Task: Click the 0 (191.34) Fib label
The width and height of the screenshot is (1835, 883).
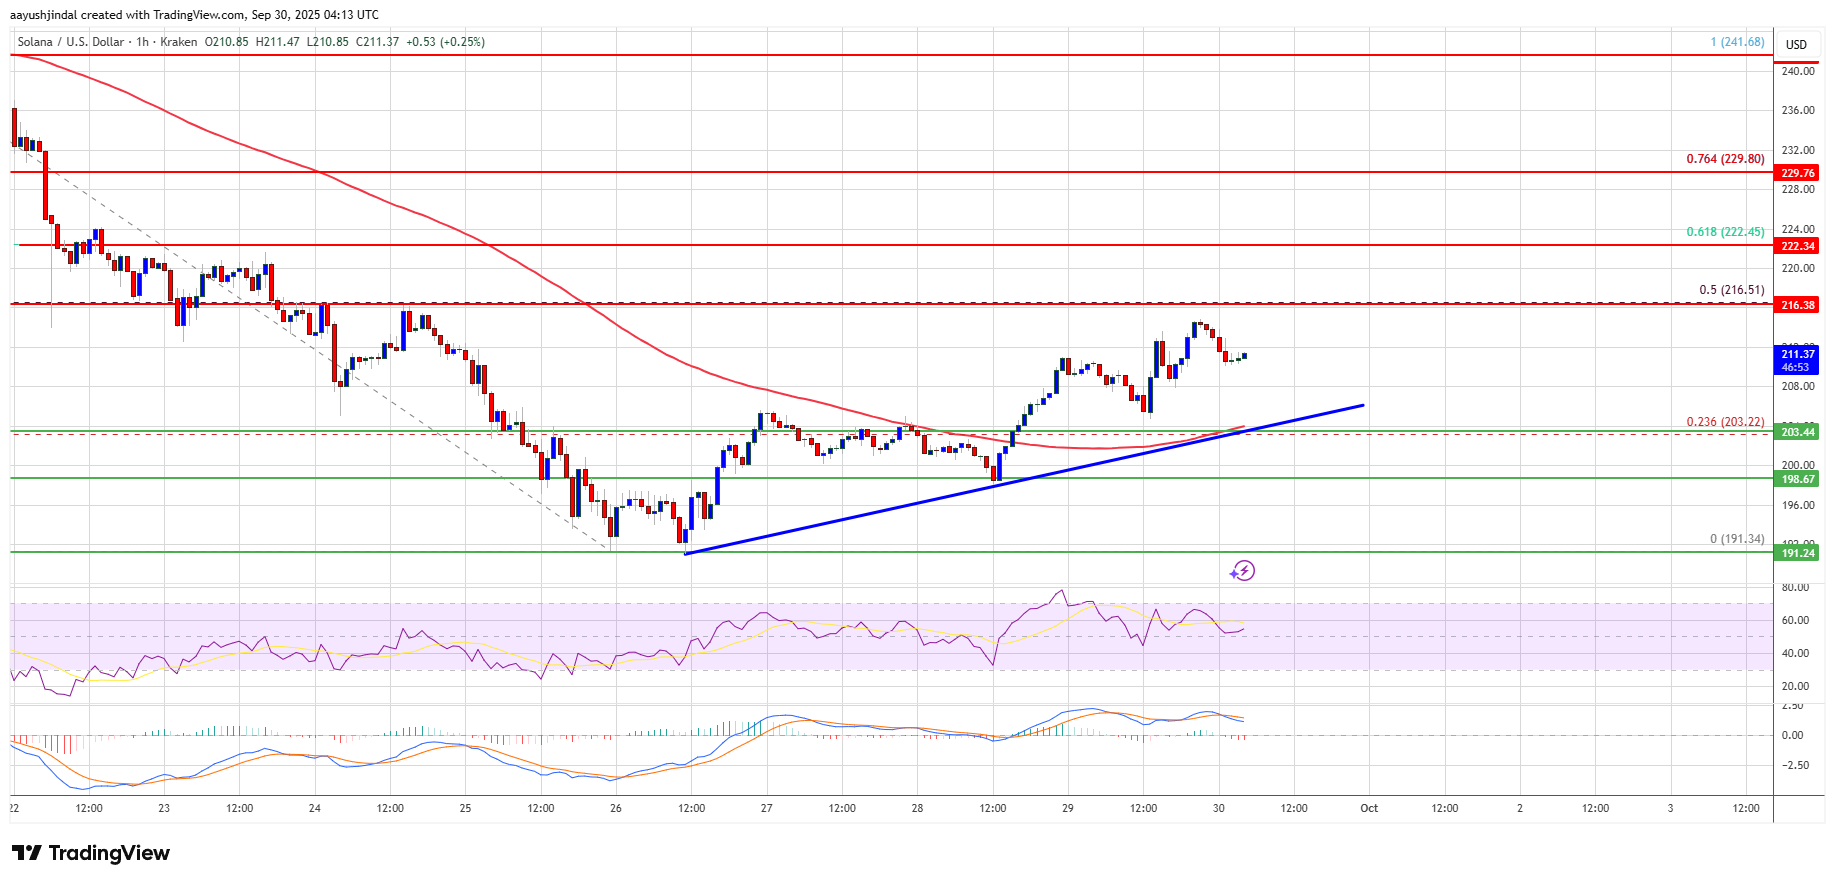Action: pyautogui.click(x=1737, y=539)
